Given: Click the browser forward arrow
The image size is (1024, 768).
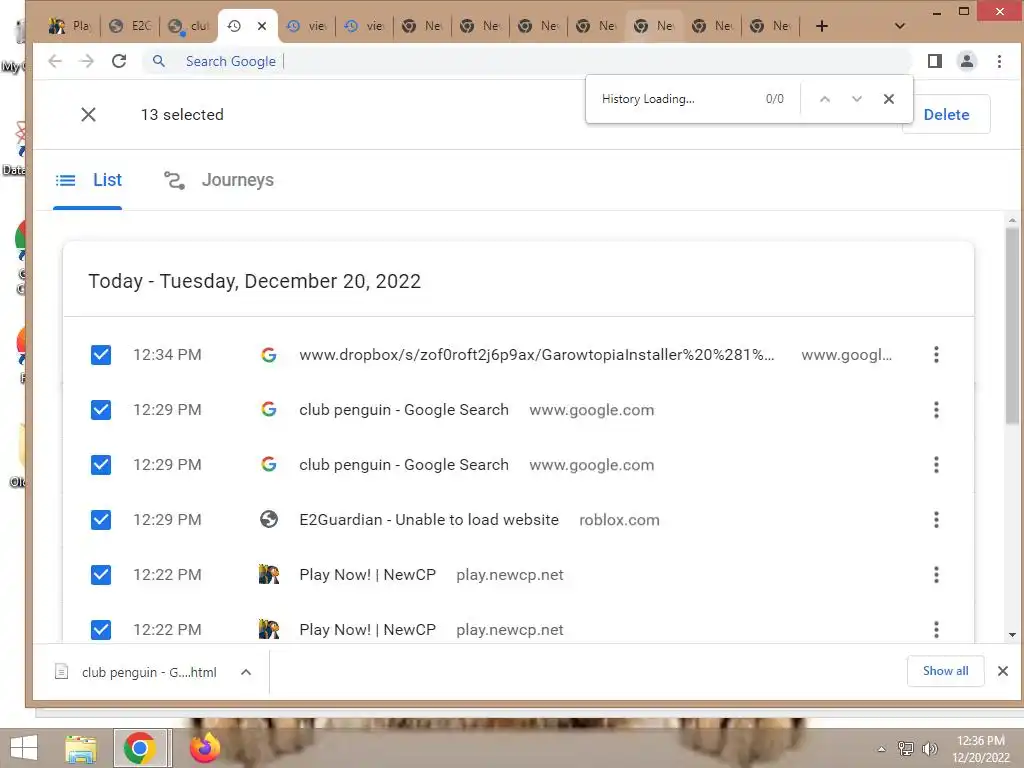Looking at the screenshot, I should (x=86, y=61).
